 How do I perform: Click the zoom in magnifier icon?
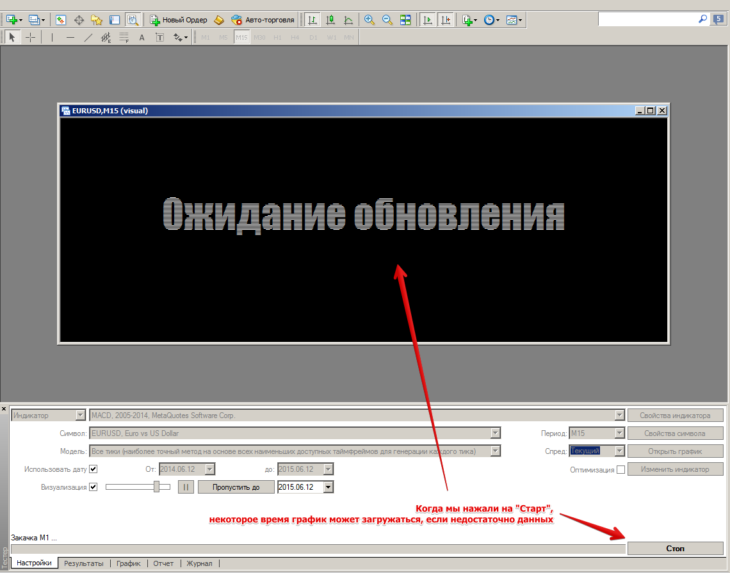click(x=369, y=19)
